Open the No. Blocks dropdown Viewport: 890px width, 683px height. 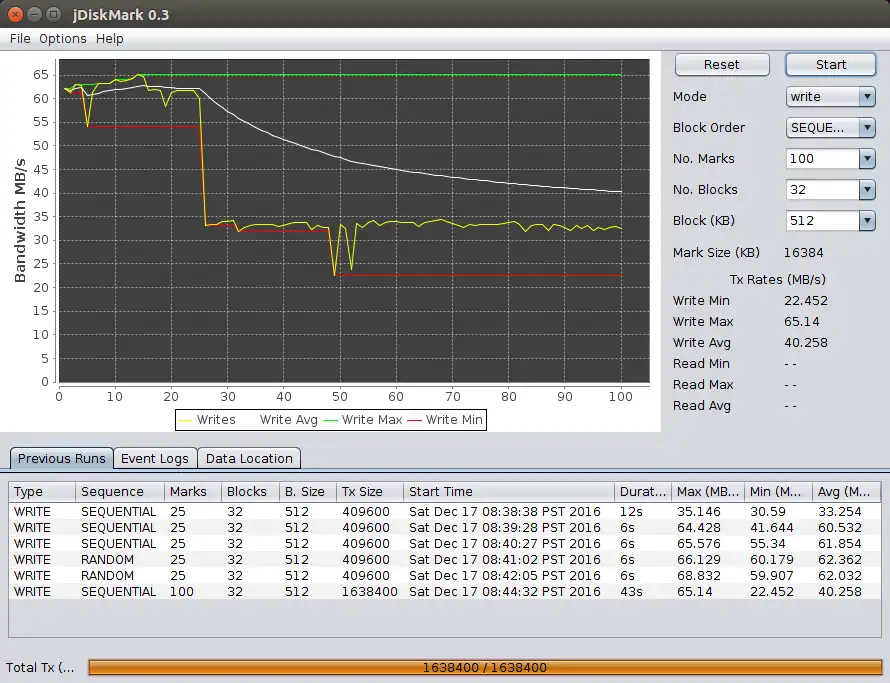866,190
